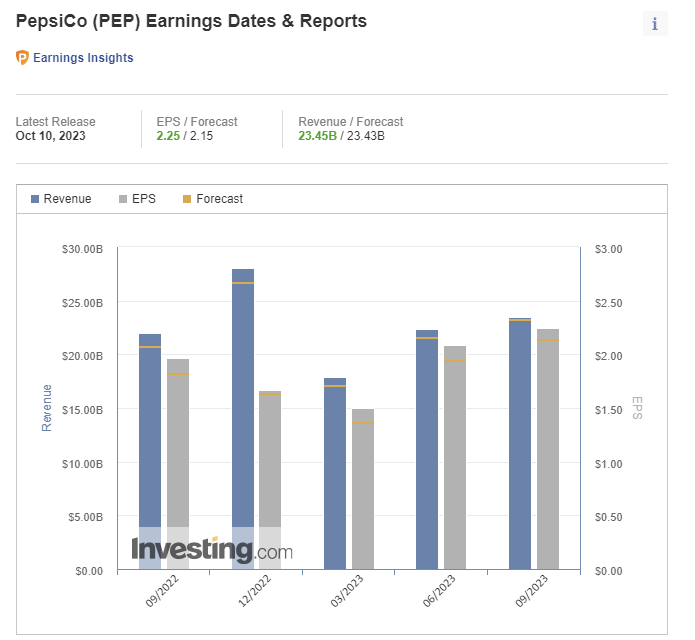Select the 09/2022 blue revenue bar
The height and width of the screenshot is (640, 695).
coord(150,451)
